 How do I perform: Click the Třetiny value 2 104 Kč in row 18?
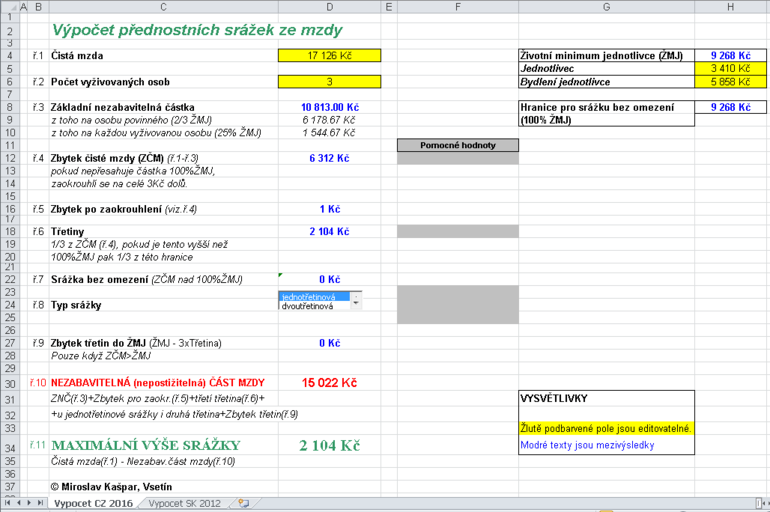pos(330,231)
